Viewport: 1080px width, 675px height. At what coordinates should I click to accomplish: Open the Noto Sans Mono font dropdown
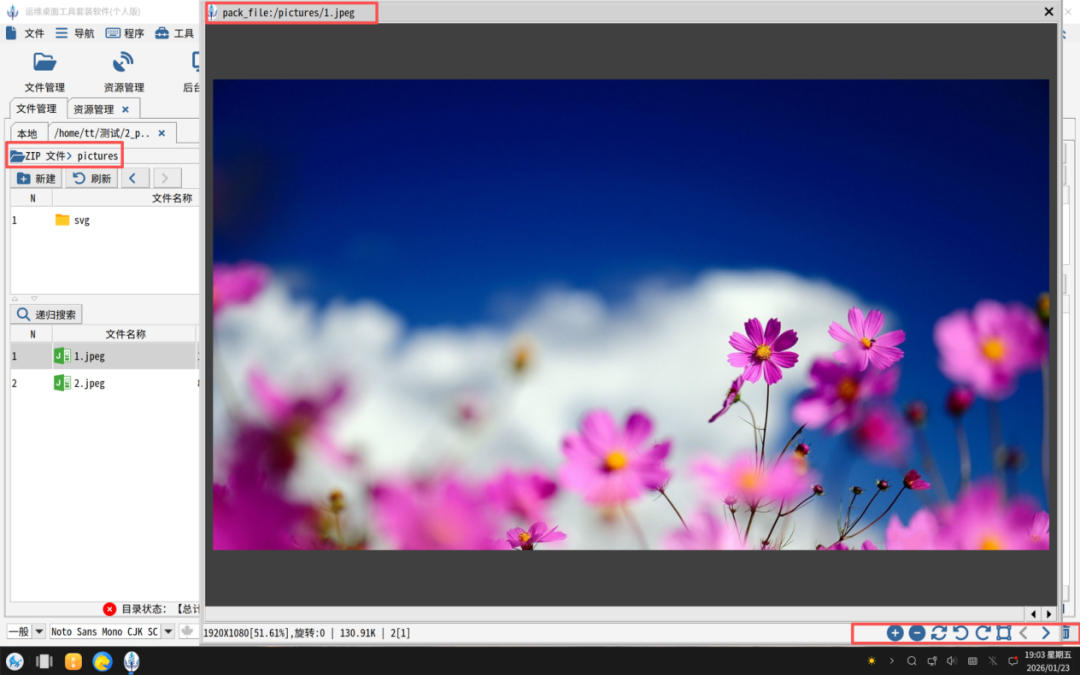[168, 632]
